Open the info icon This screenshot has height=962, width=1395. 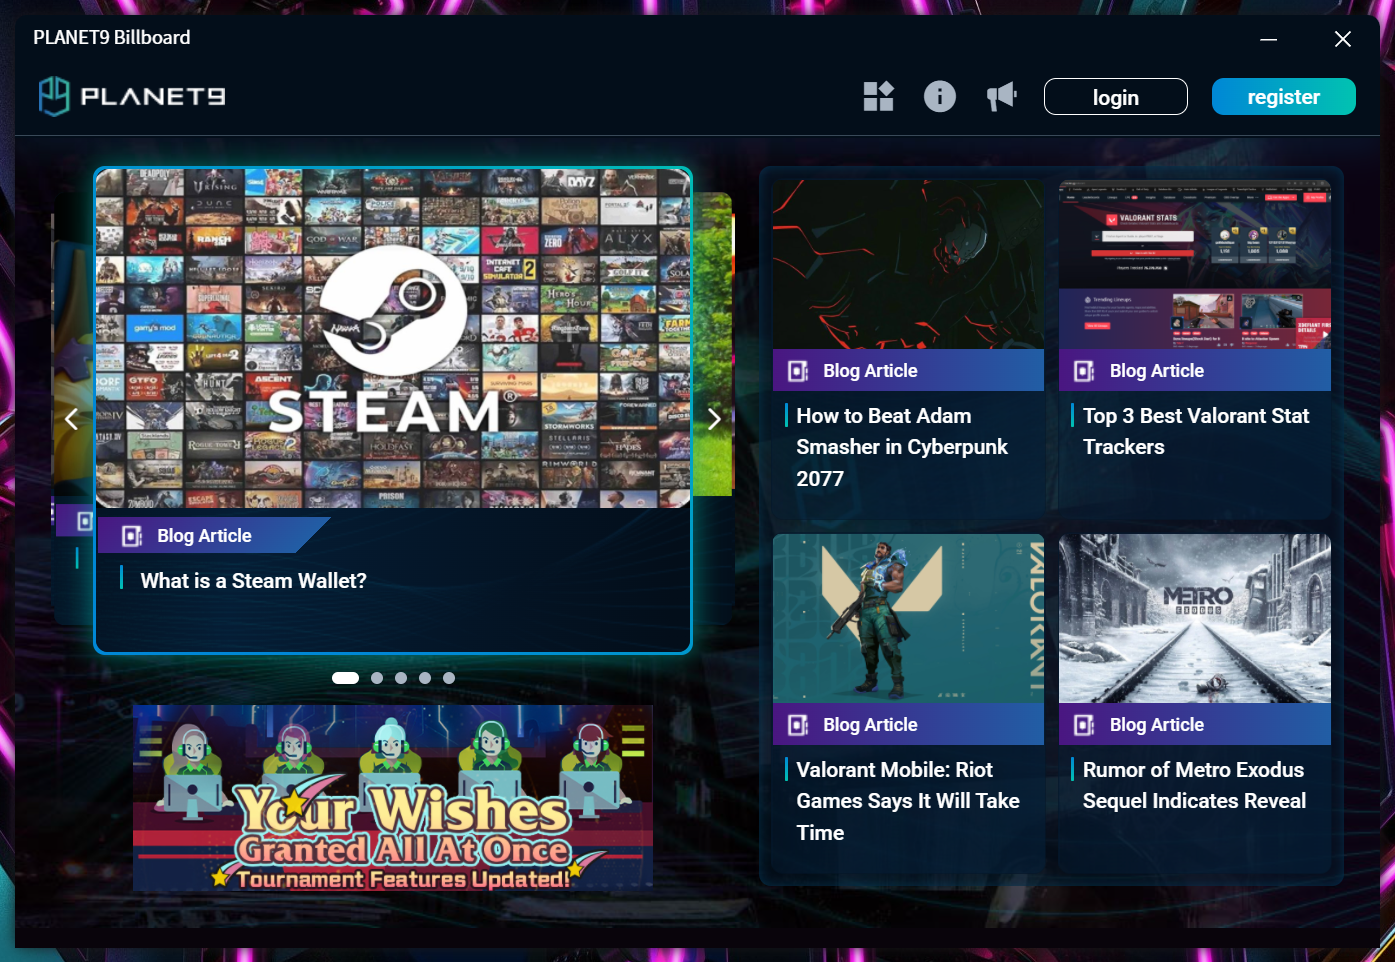click(x=940, y=96)
